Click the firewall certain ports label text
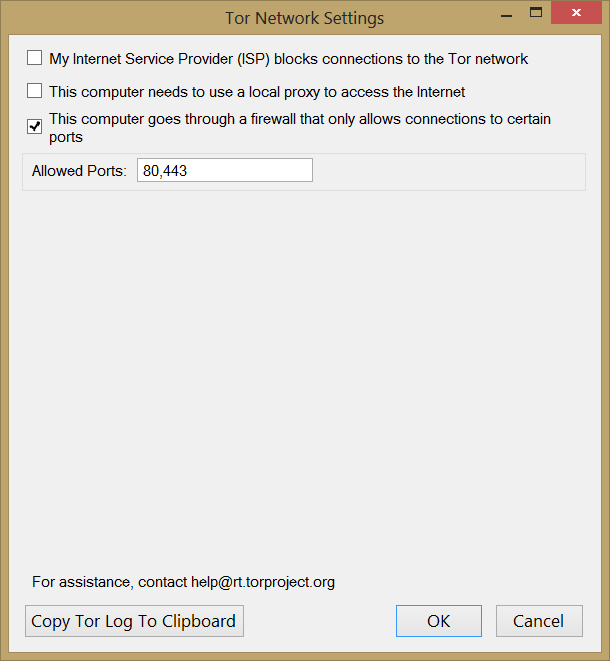Screen dimensions: 610x661 pyautogui.click(x=300, y=120)
